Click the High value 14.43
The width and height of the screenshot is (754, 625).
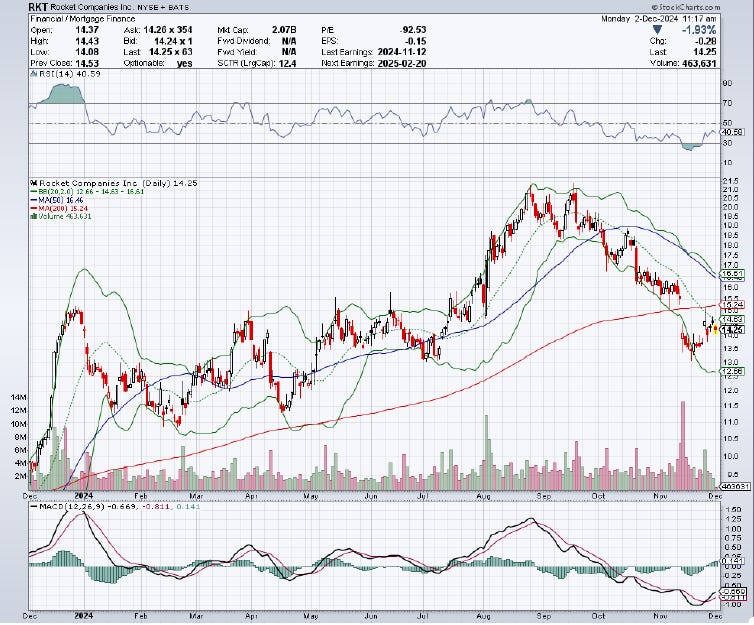pyautogui.click(x=87, y=41)
